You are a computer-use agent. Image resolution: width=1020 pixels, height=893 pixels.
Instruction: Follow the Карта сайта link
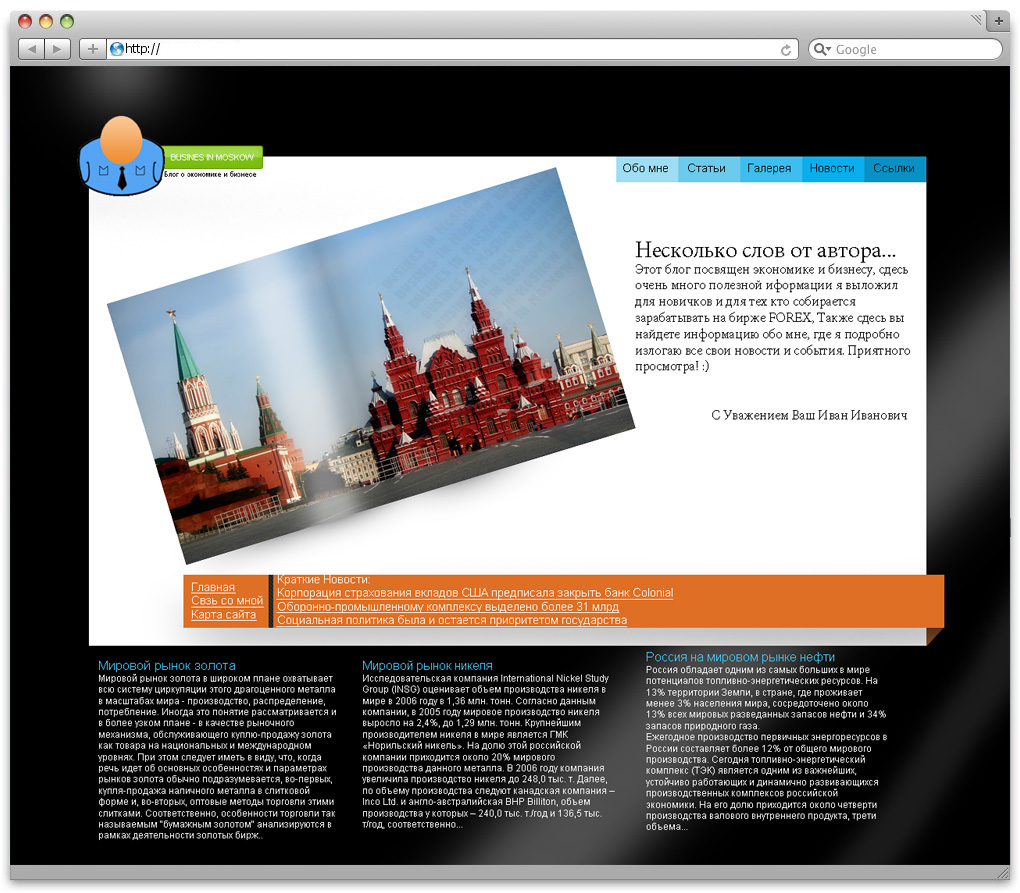(x=223, y=615)
